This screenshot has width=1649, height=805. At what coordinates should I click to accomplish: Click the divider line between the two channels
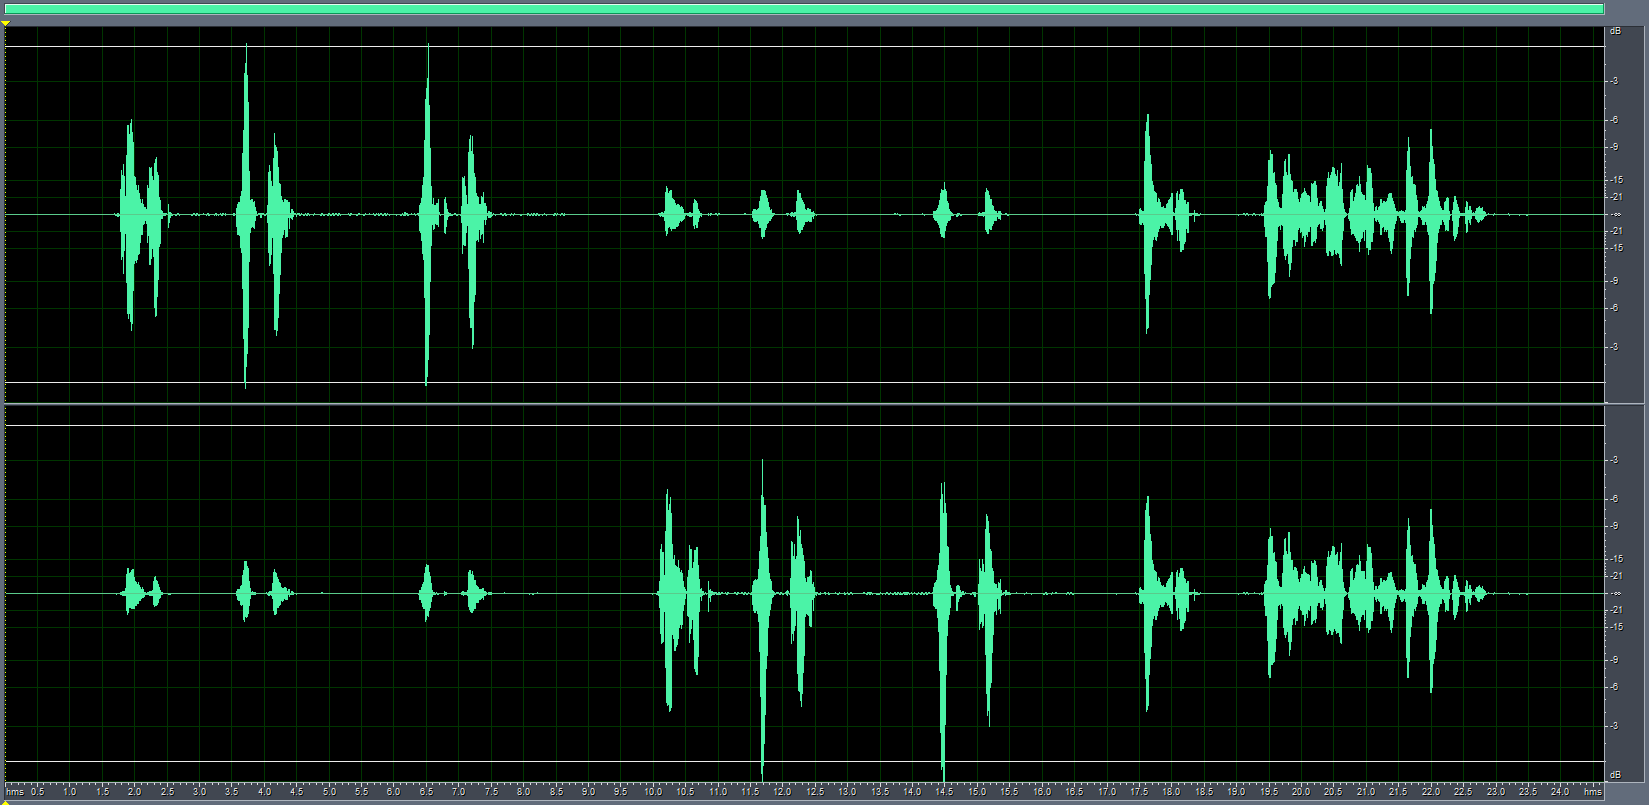tap(800, 404)
